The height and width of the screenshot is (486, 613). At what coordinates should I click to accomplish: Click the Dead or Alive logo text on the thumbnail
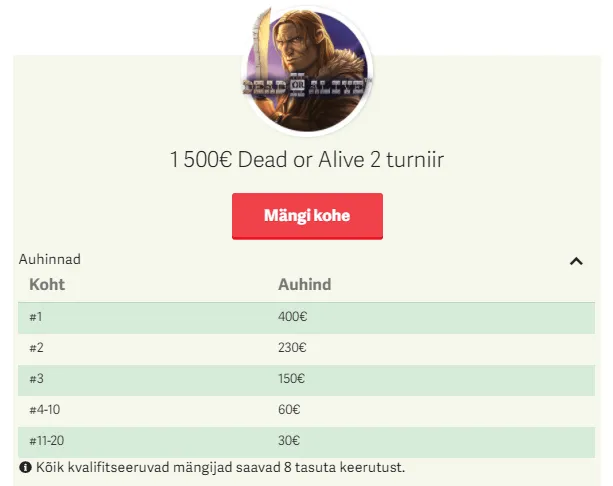tap(307, 86)
